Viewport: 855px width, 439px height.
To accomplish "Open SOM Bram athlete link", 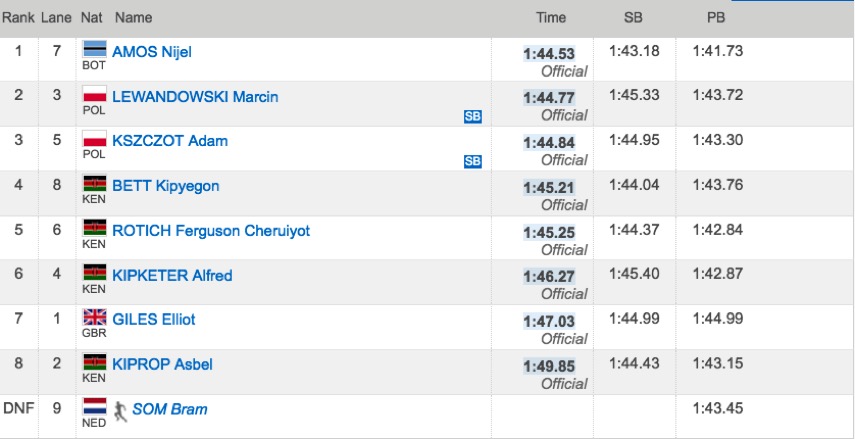I will coord(170,409).
